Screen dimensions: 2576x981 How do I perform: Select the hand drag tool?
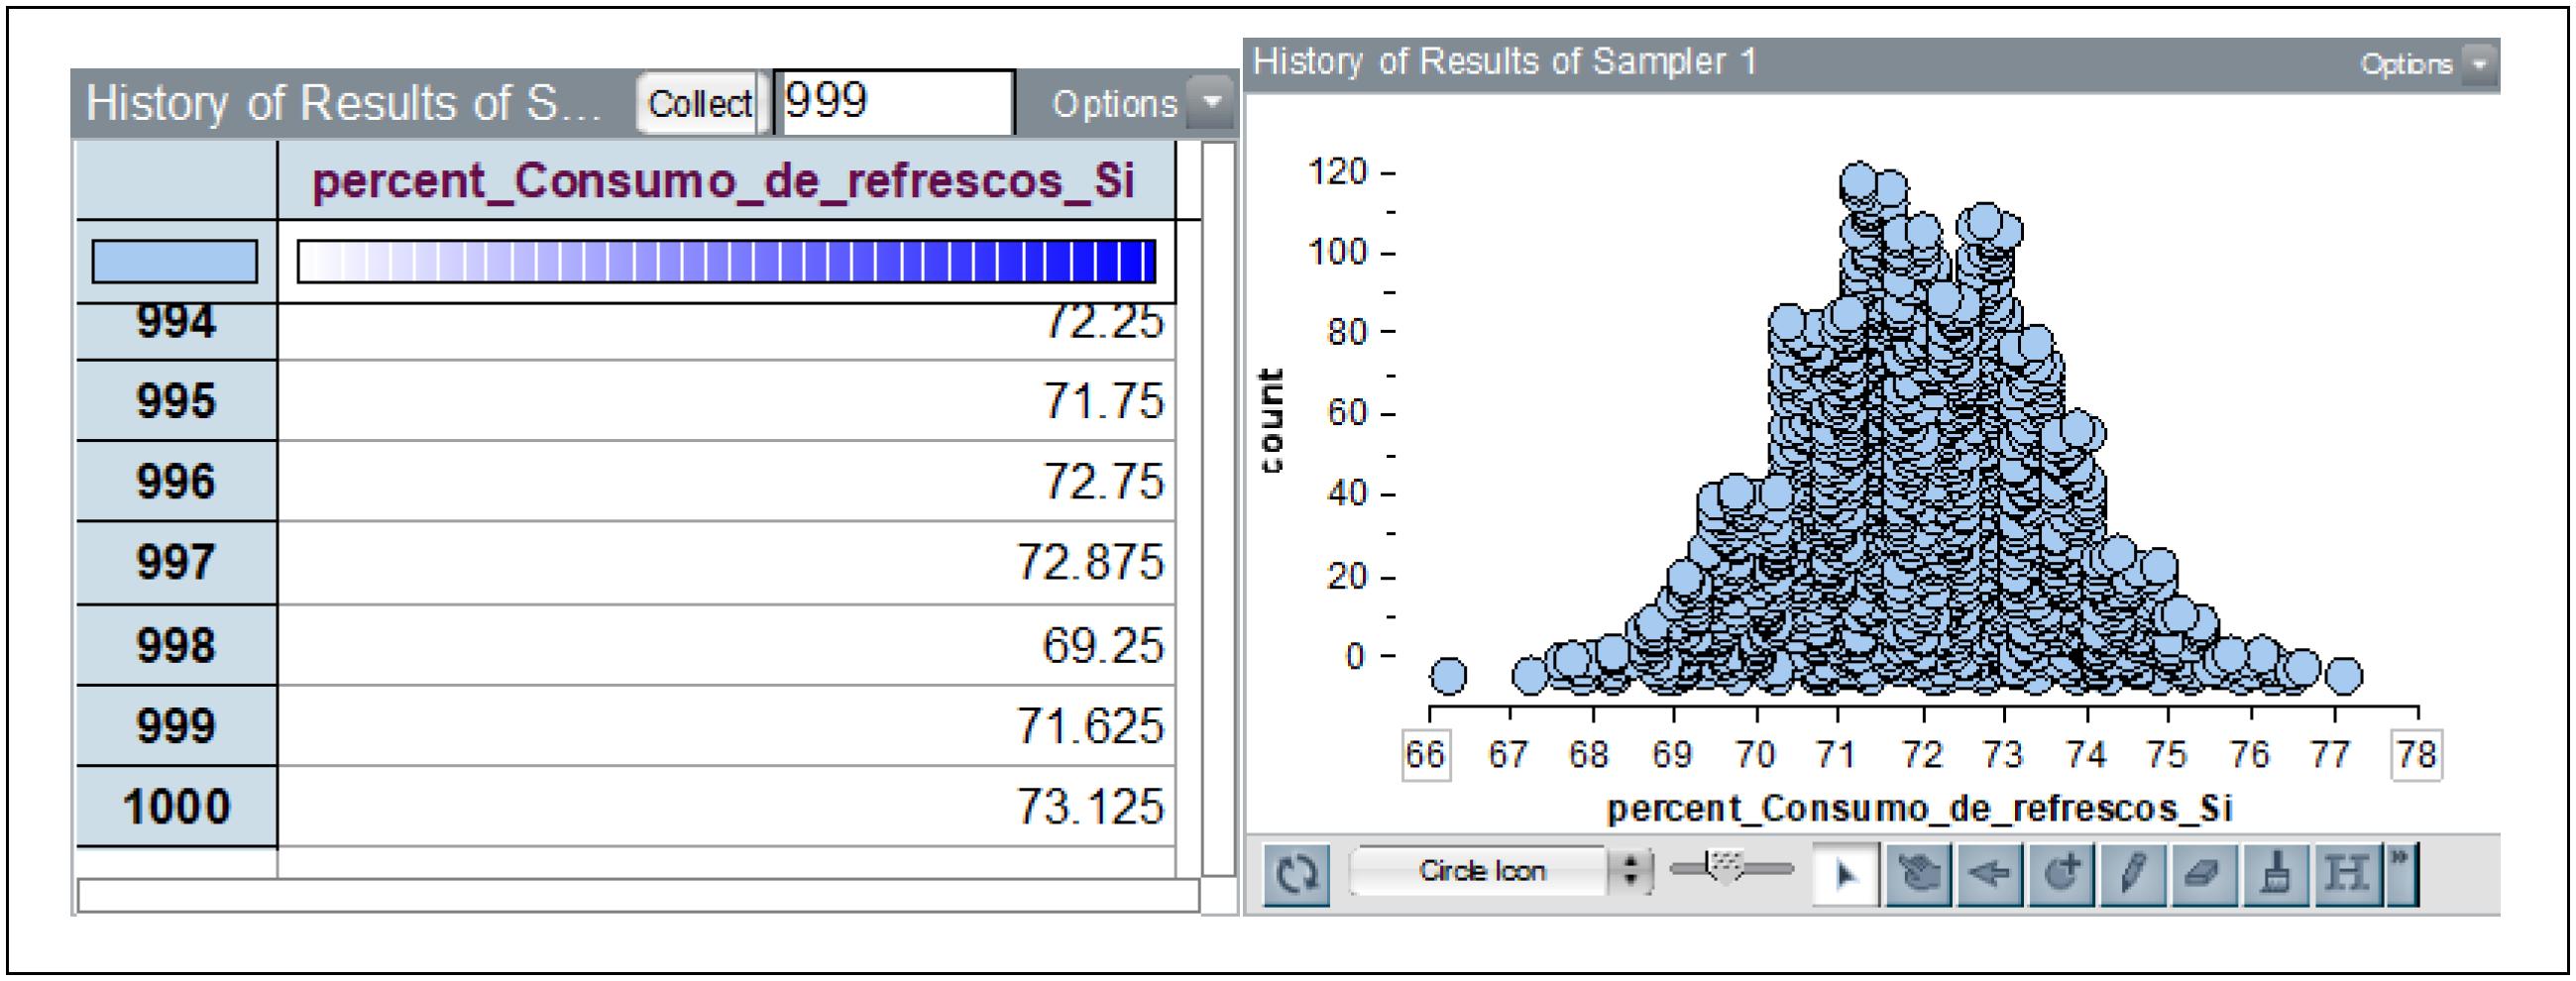pos(1917,875)
